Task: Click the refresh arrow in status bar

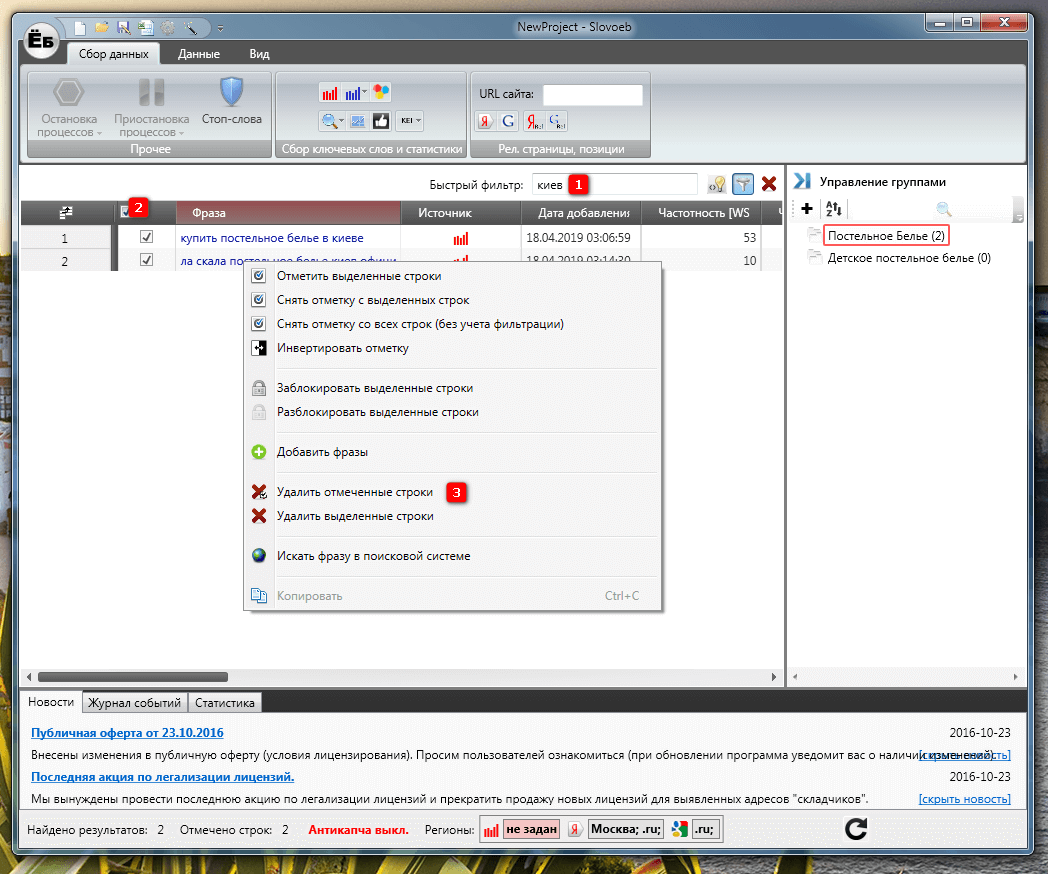Action: point(856,829)
